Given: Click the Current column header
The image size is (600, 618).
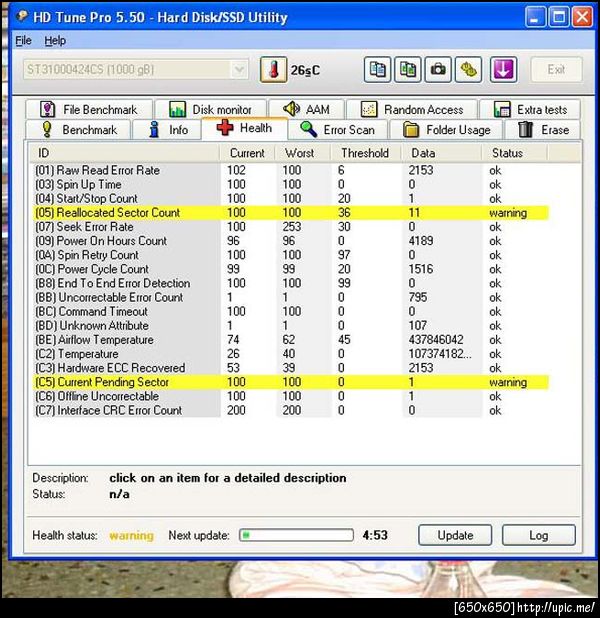Looking at the screenshot, I should coord(247,153).
